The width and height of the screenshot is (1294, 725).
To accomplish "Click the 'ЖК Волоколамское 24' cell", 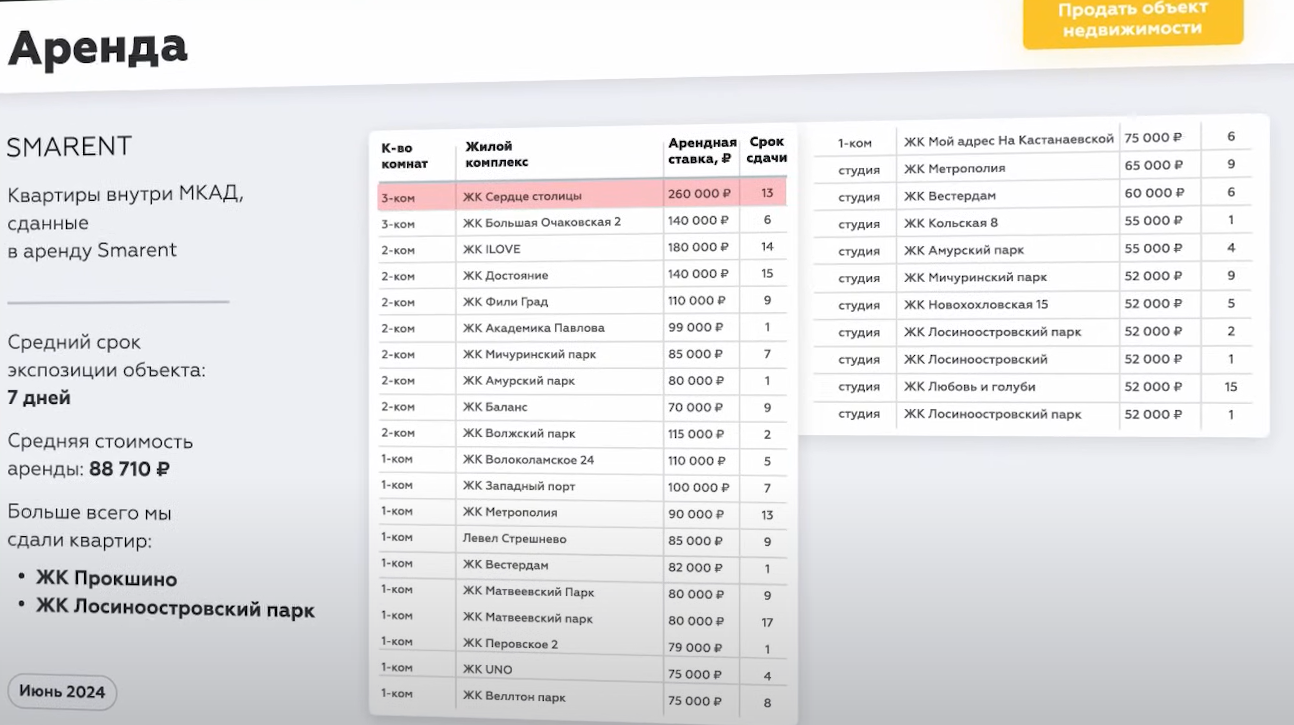I will [529, 460].
